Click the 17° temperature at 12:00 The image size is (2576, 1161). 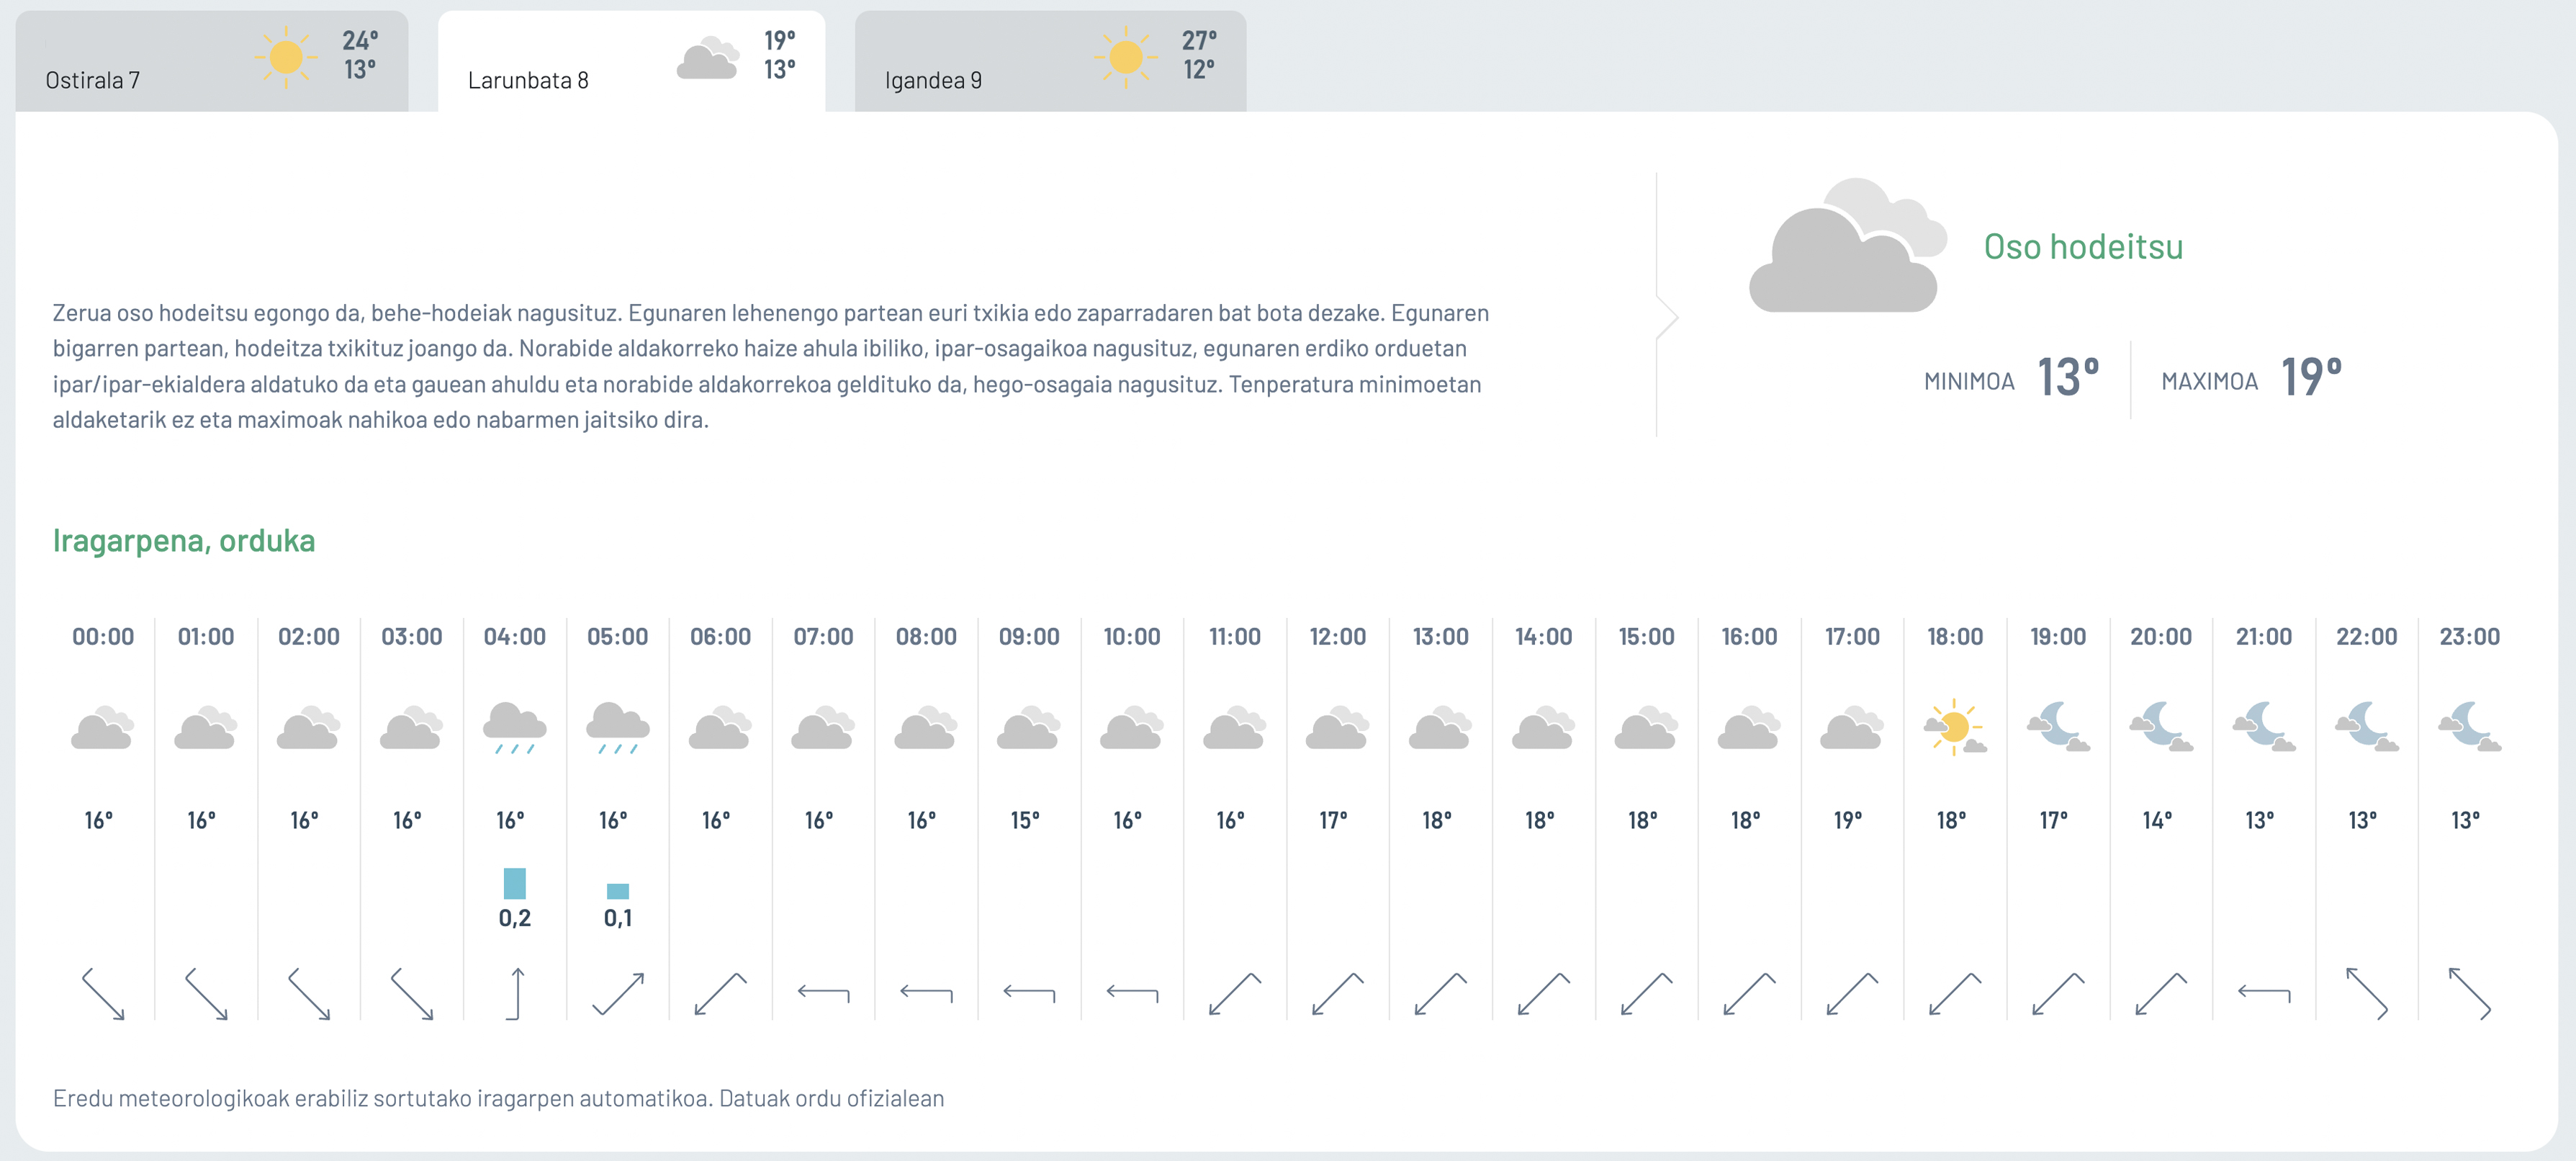[x=1334, y=821]
